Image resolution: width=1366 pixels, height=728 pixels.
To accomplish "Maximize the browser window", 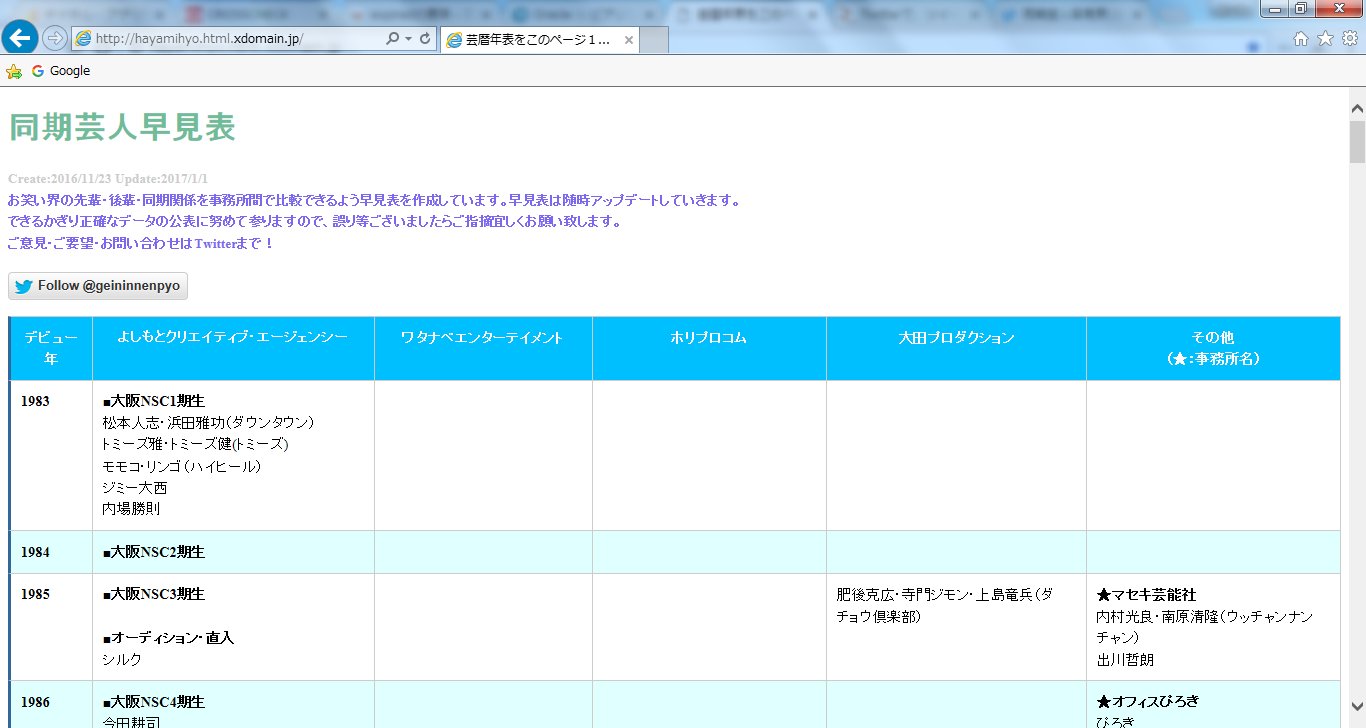I will coord(1301,8).
